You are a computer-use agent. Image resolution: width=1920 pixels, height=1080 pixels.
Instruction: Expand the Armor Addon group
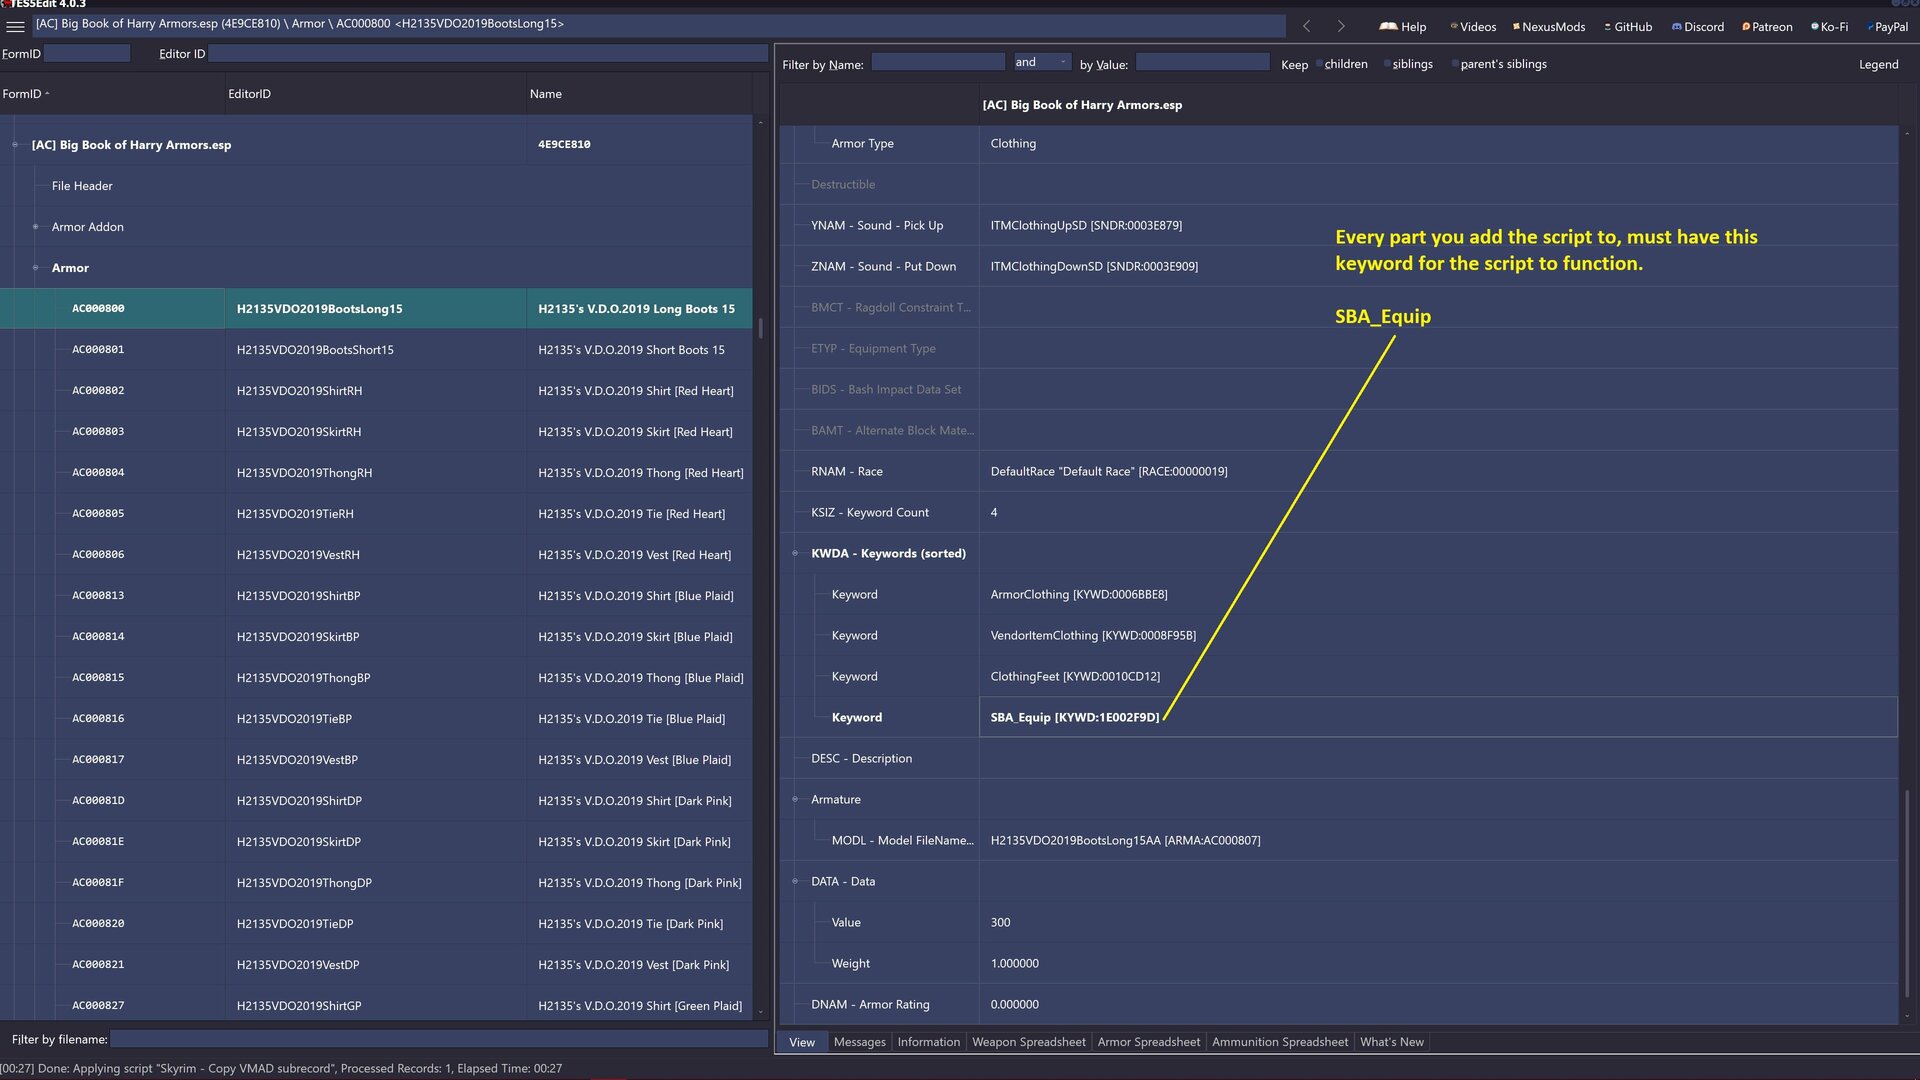pos(35,227)
